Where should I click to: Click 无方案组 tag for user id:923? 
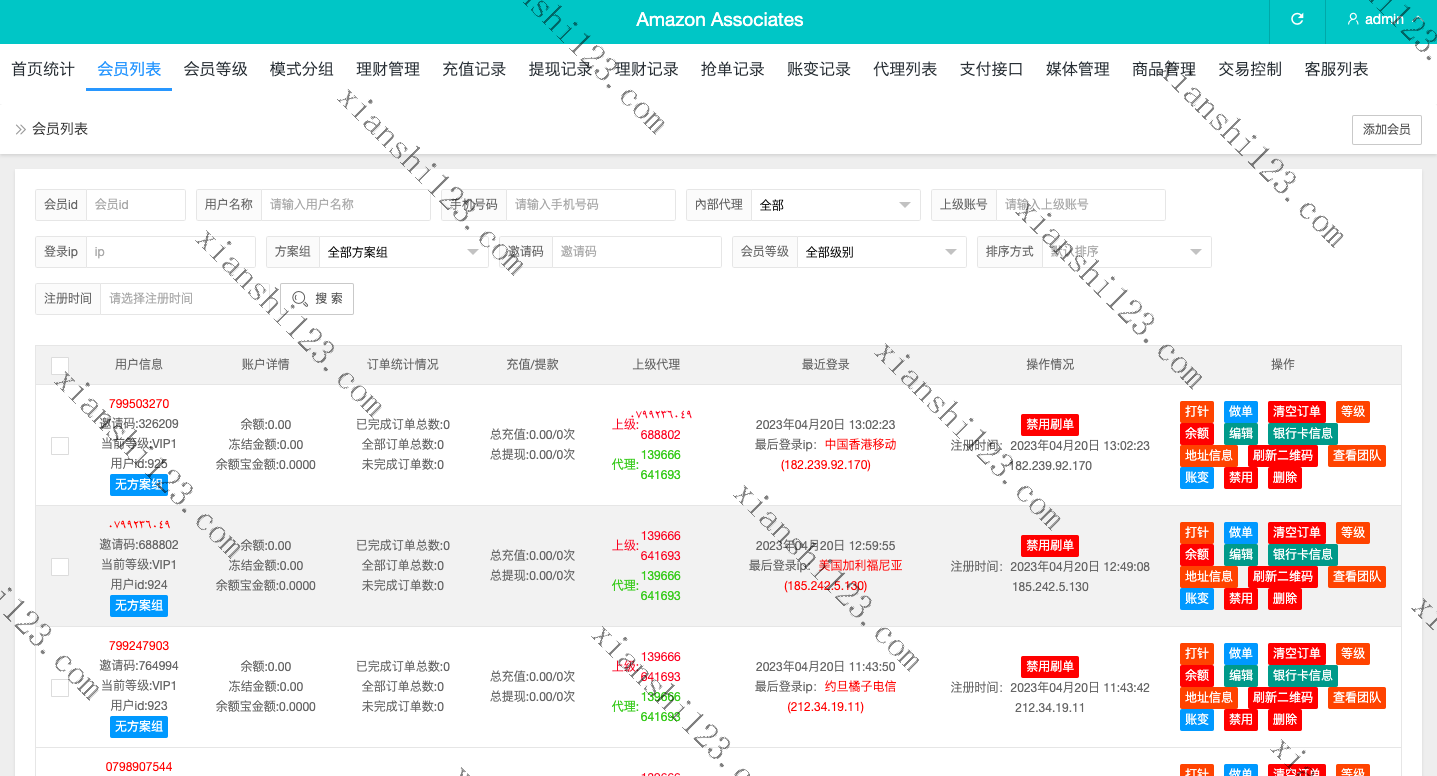[x=139, y=727]
